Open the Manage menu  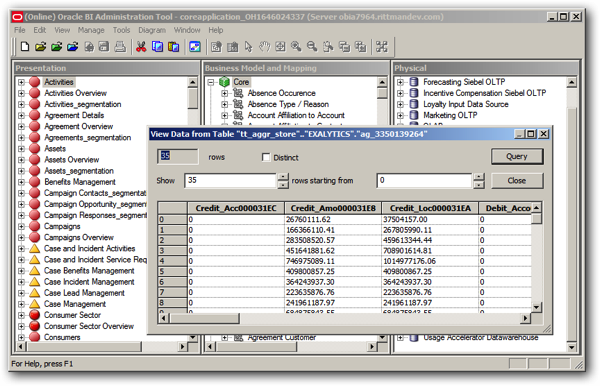tap(91, 30)
